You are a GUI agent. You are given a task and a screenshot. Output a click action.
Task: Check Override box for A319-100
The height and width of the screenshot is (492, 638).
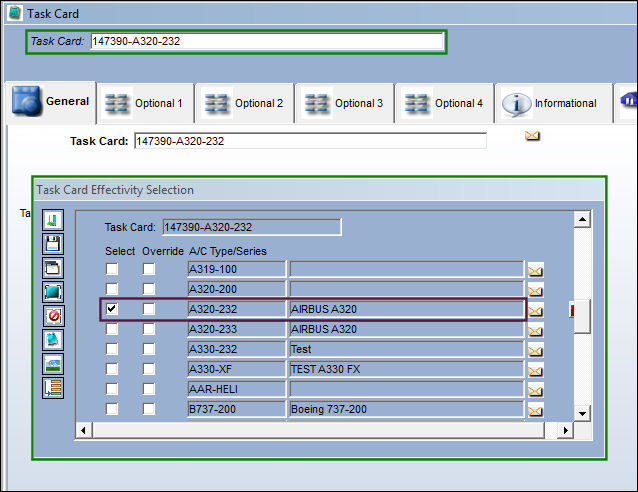[x=149, y=269]
